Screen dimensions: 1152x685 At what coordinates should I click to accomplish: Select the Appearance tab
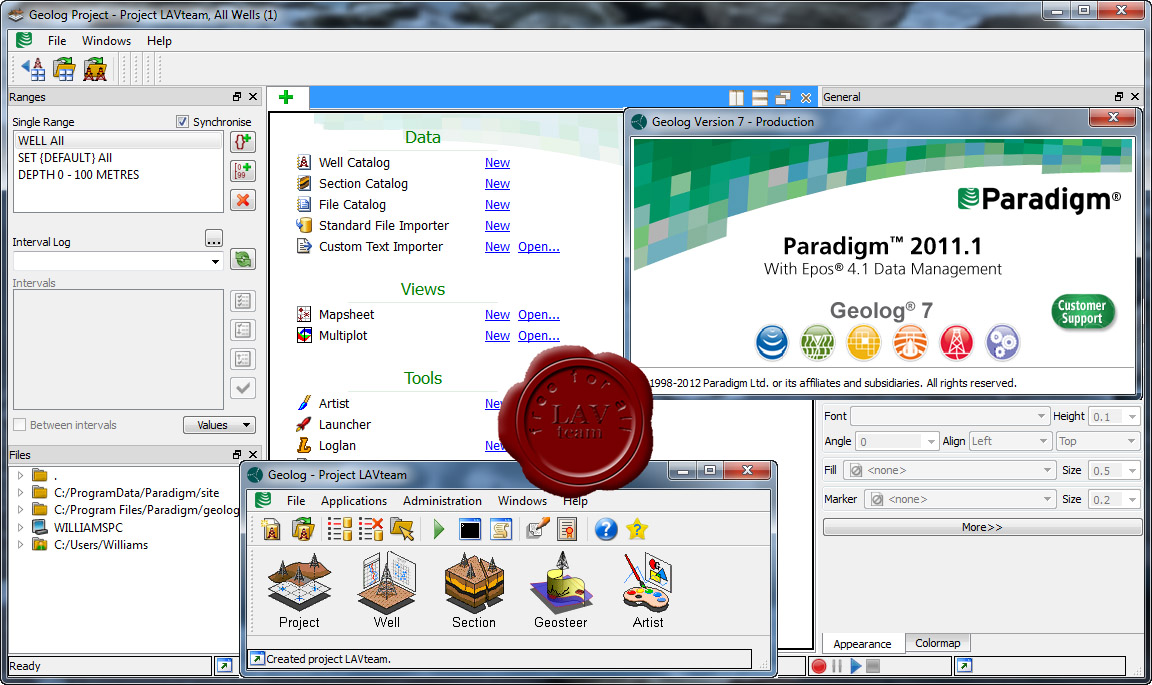862,644
